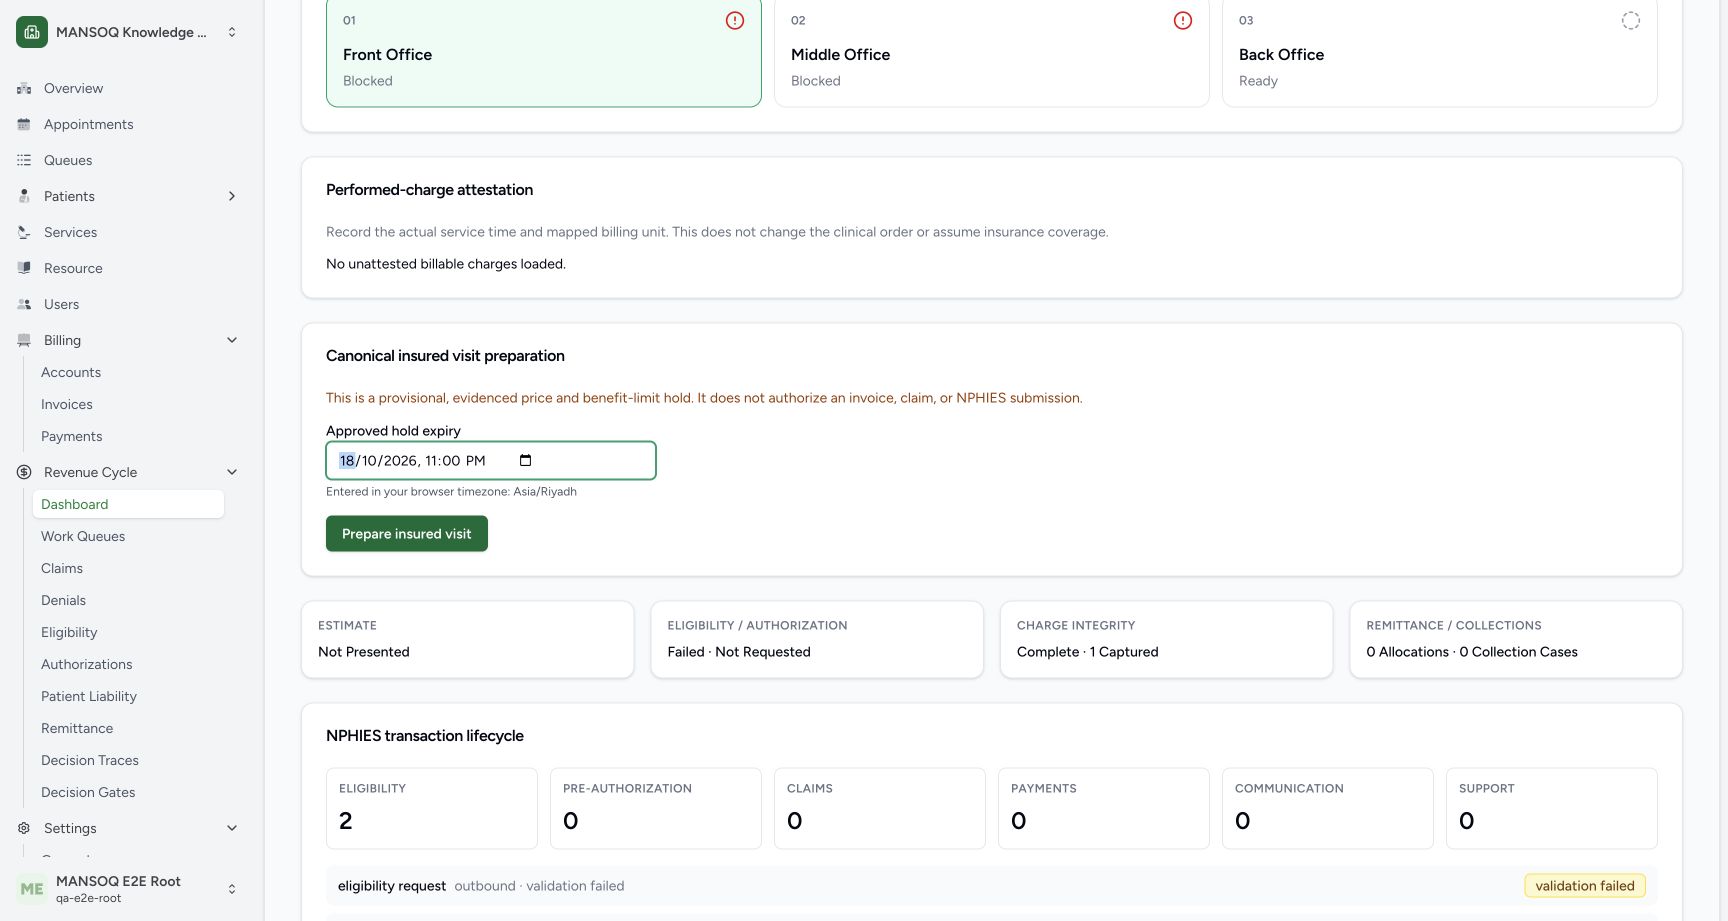This screenshot has width=1728, height=921.
Task: Expand the Patients submenu arrow
Action: tap(232, 196)
